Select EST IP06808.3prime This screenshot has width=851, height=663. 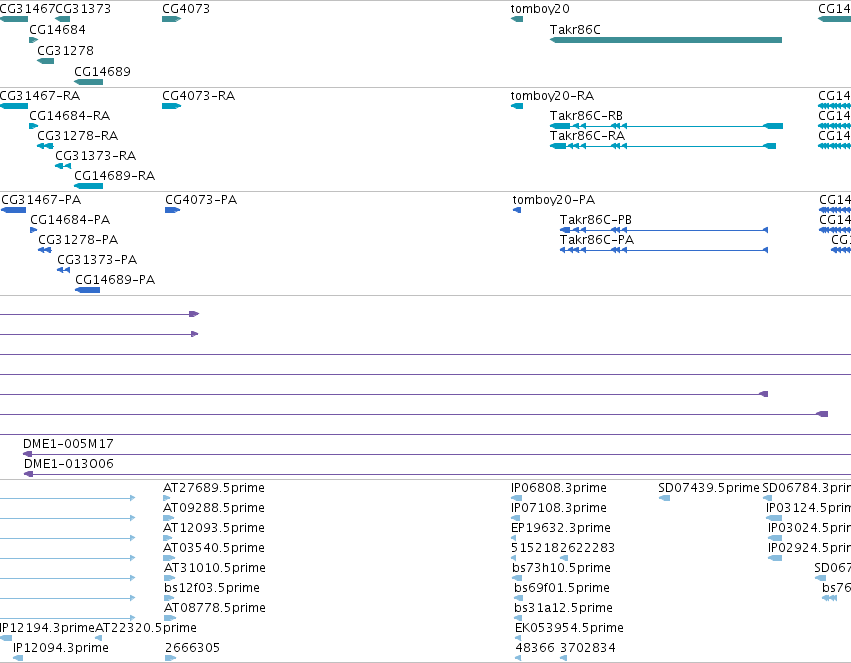(516, 498)
